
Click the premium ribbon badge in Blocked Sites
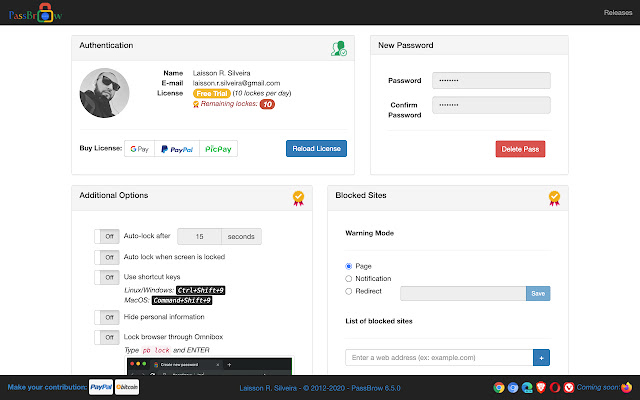[554, 197]
